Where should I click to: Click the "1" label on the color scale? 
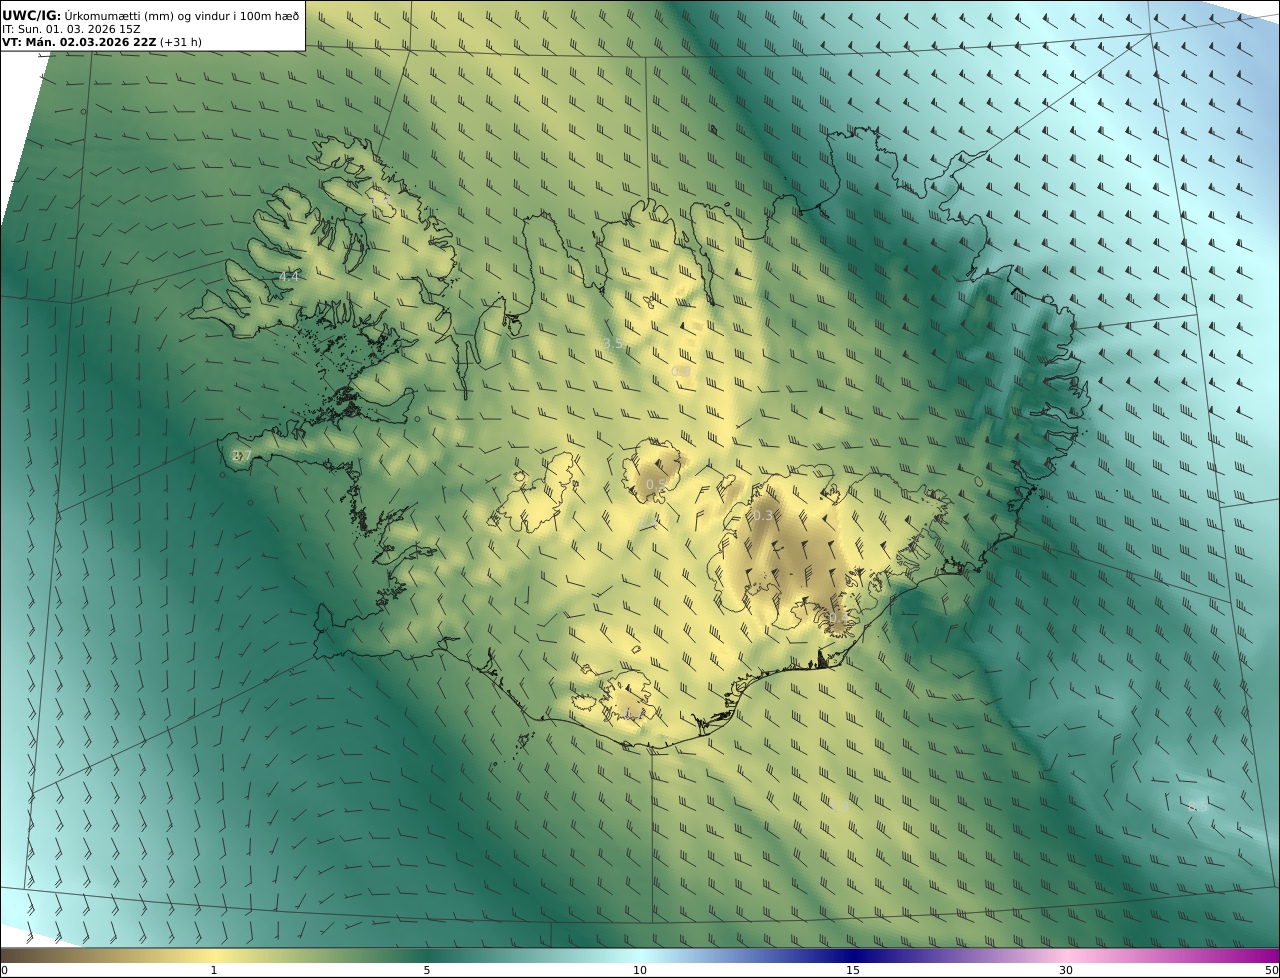(214, 970)
